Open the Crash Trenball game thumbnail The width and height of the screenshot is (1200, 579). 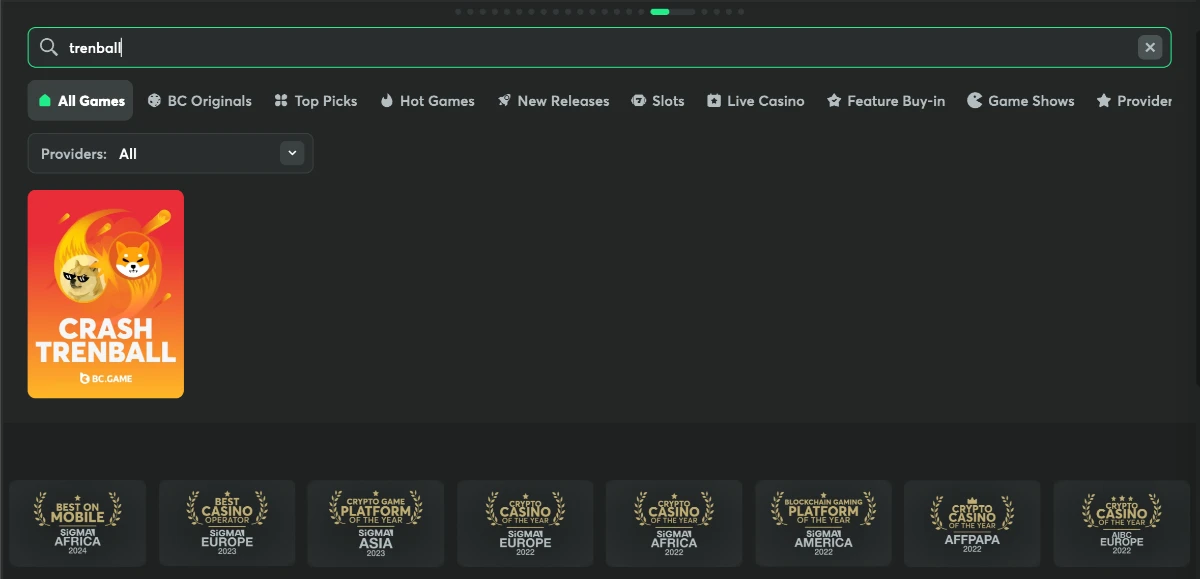106,294
